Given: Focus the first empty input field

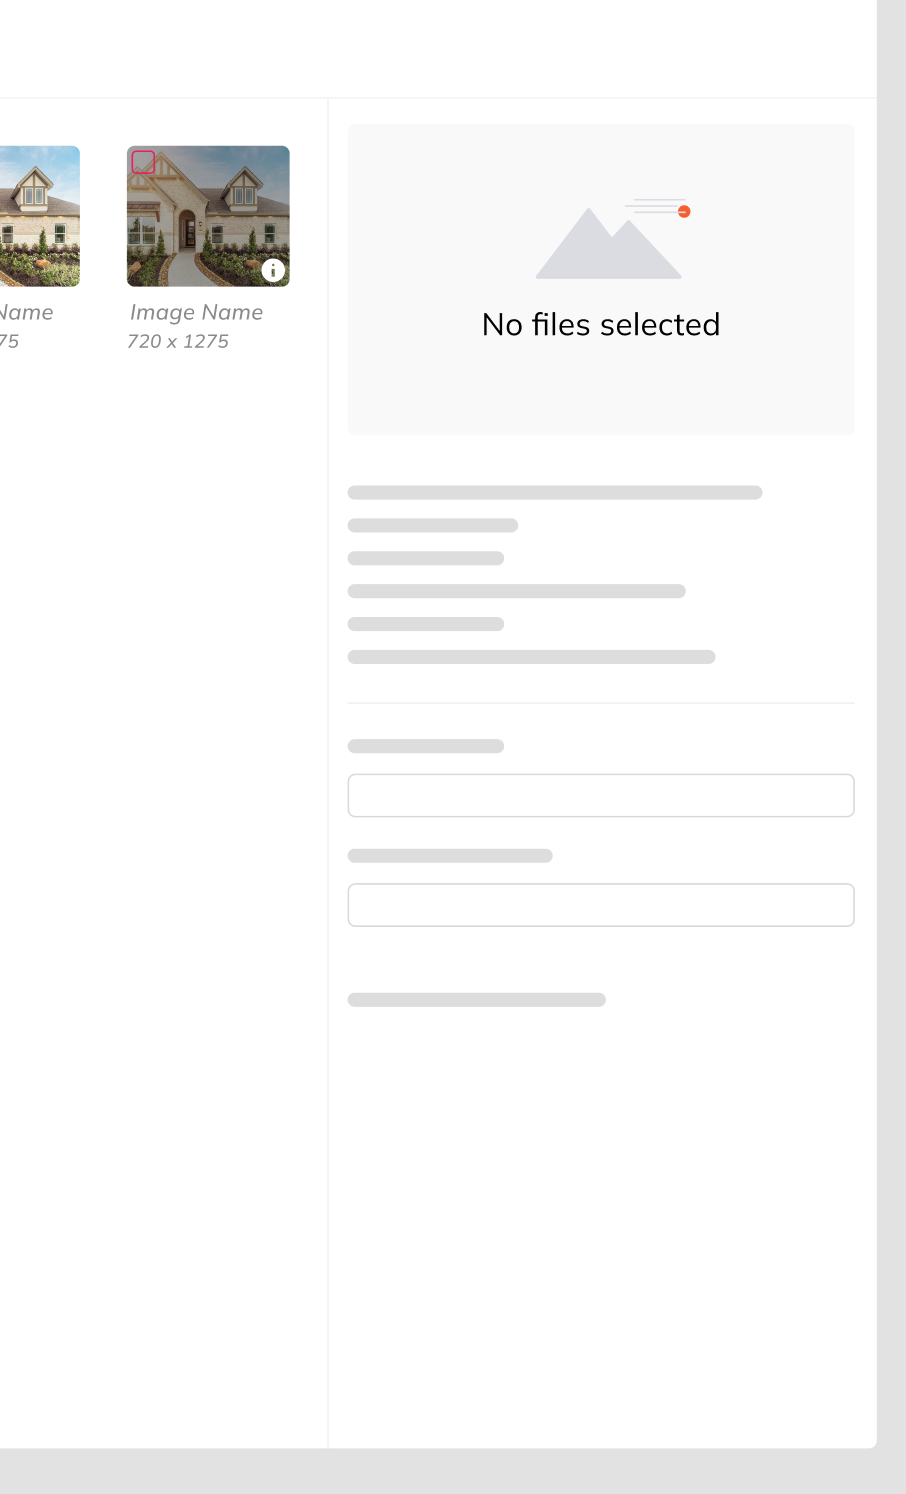Looking at the screenshot, I should click(601, 796).
